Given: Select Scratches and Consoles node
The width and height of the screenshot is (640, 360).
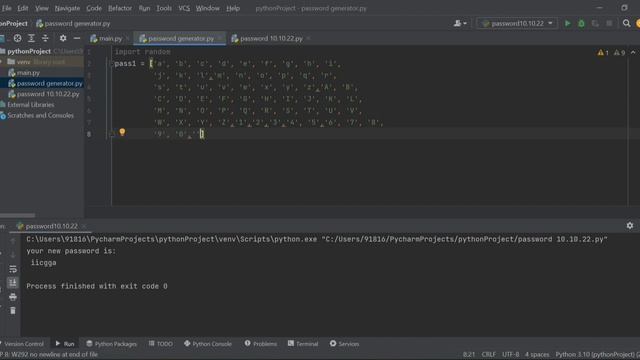Looking at the screenshot, I should click(x=40, y=116).
